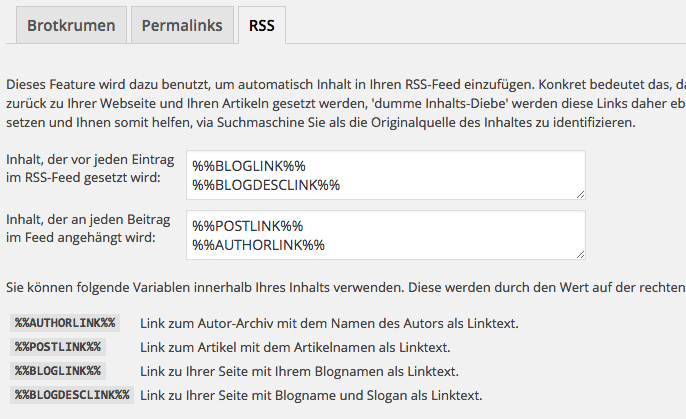Place cursor on %%AUTHORLINK%% in second text box
This screenshot has height=419, width=686.
258,245
